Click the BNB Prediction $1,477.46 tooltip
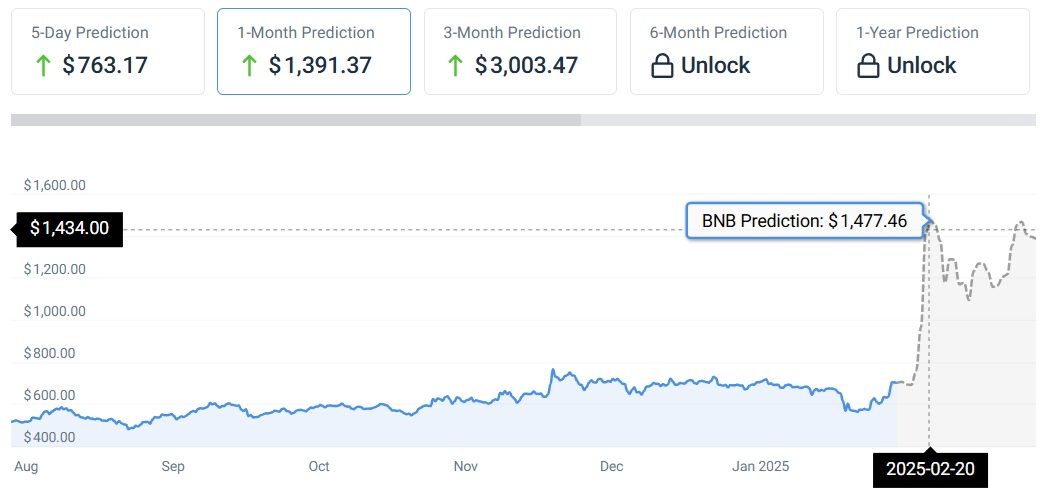This screenshot has height=501, width=1048. point(804,221)
